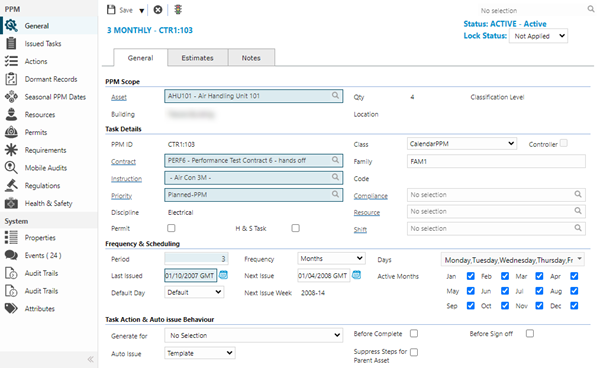Click search icon in Asset field

tap(335, 96)
